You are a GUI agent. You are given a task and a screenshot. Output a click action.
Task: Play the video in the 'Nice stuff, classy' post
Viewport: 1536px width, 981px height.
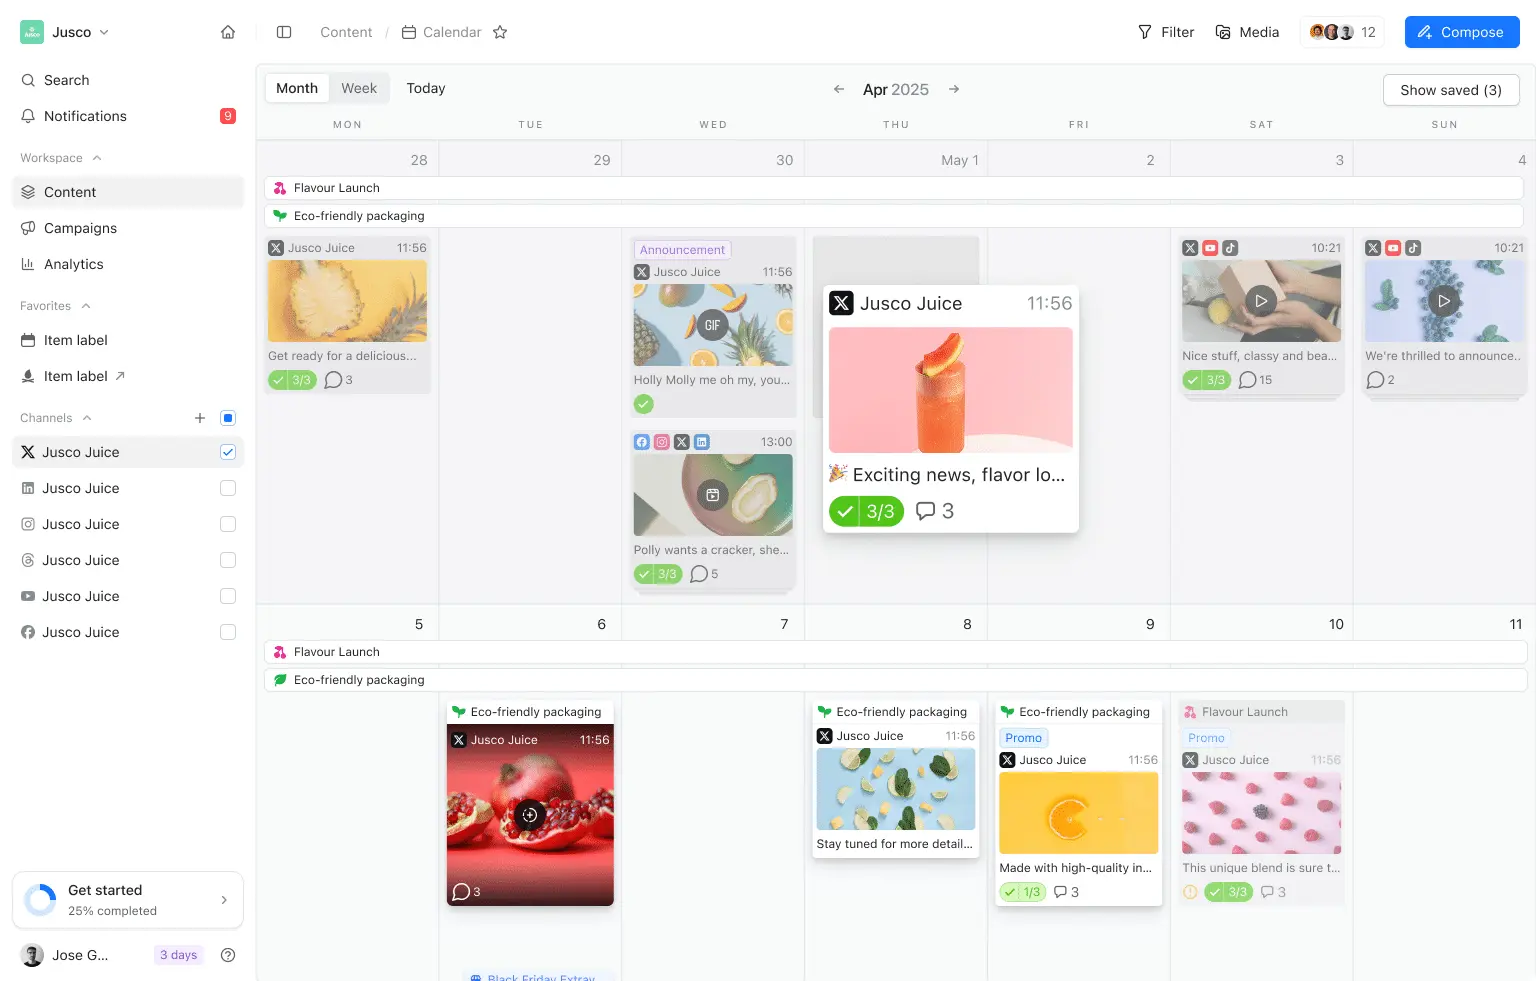(1261, 301)
